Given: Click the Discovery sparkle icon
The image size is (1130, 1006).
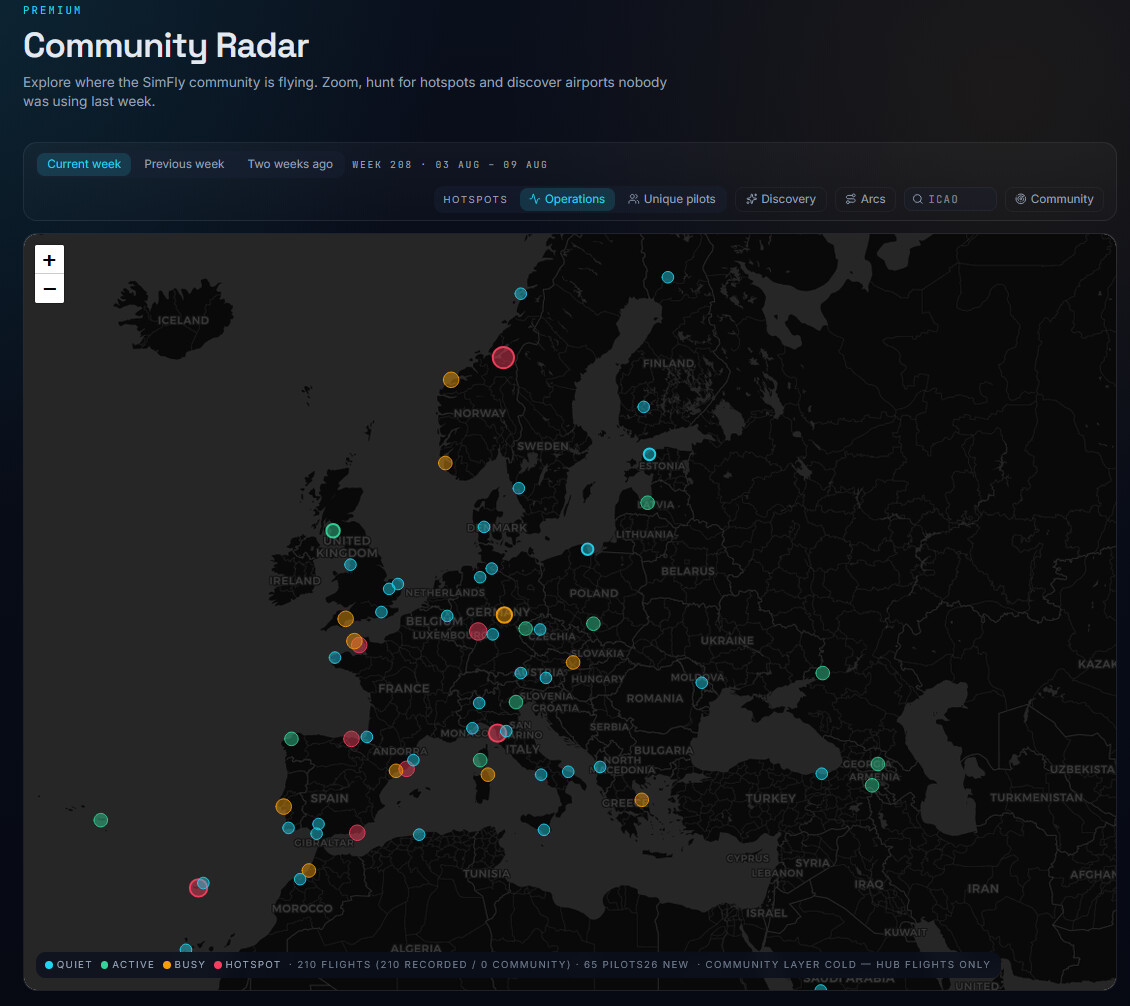Looking at the screenshot, I should click(752, 199).
